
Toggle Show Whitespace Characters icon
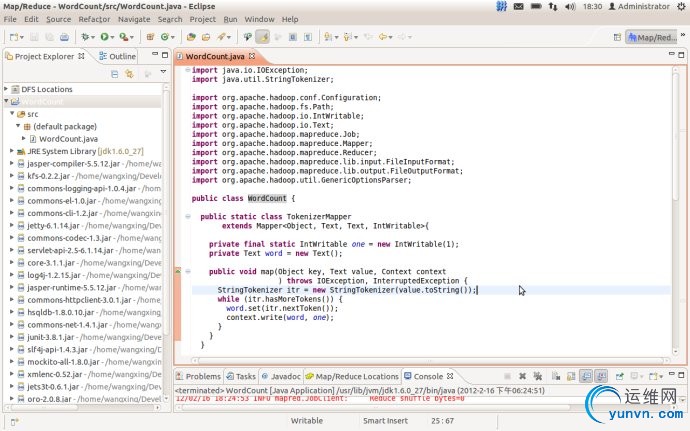point(308,37)
